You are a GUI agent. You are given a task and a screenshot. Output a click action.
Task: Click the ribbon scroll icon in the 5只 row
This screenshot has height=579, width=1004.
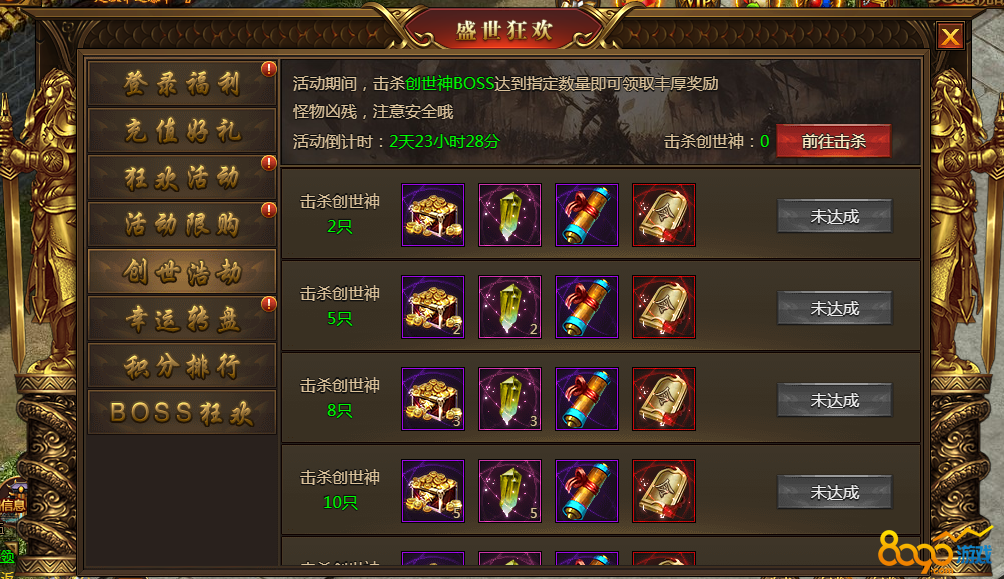587,307
